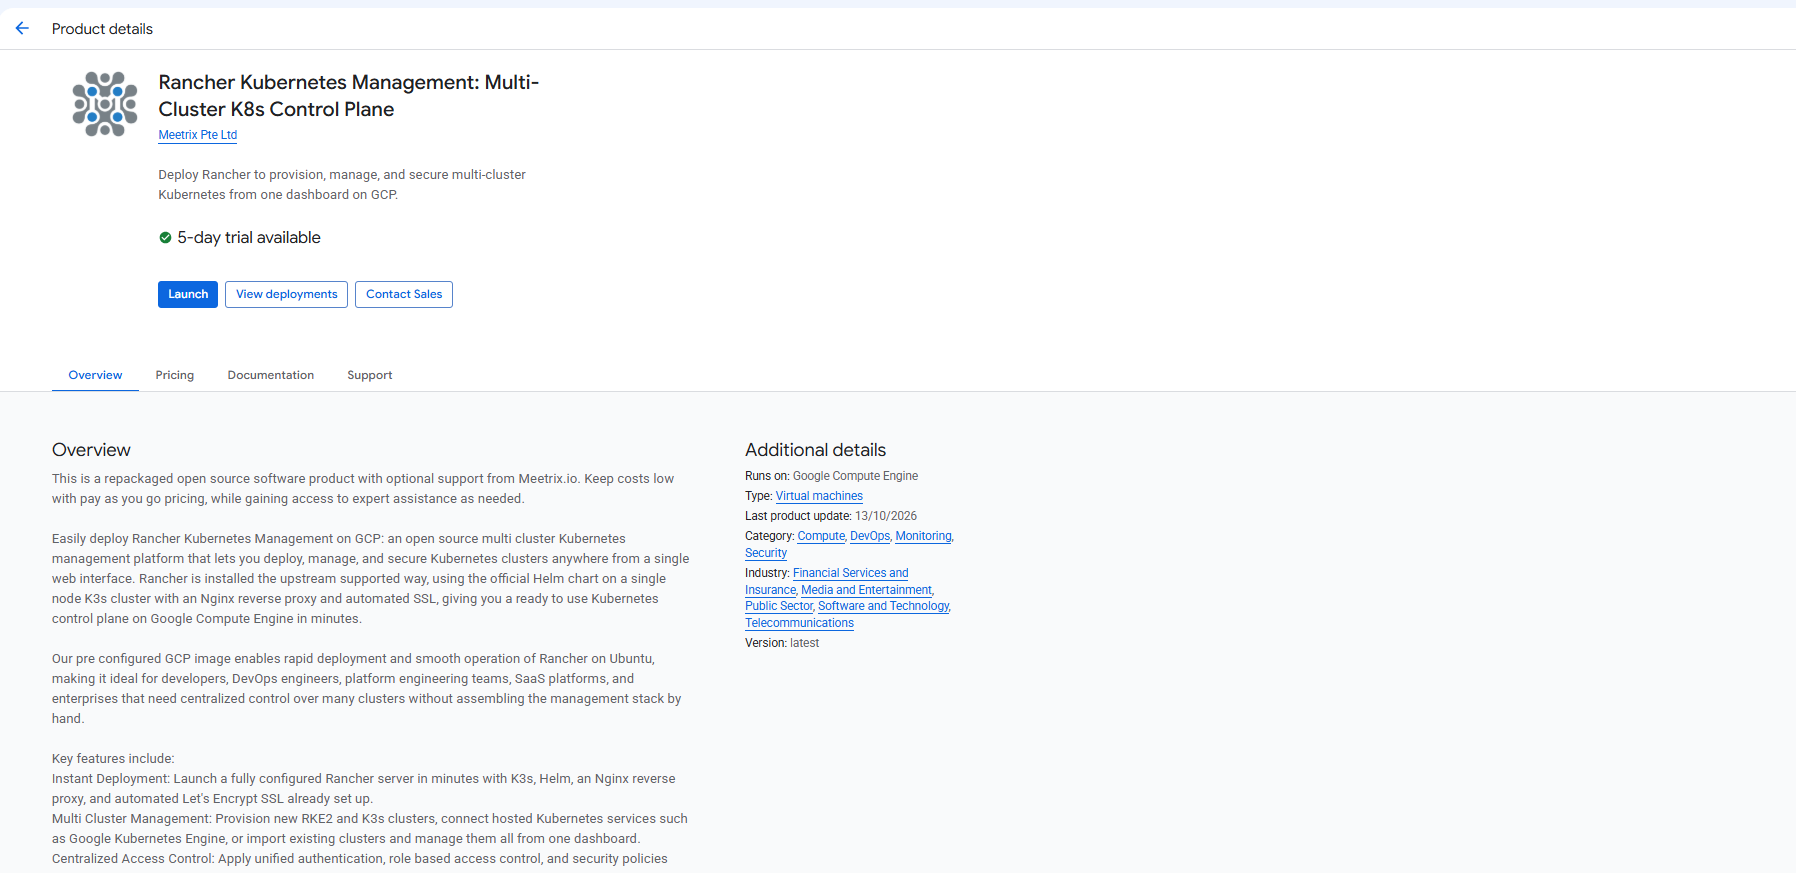Click the 'Product details' header text

[102, 29]
